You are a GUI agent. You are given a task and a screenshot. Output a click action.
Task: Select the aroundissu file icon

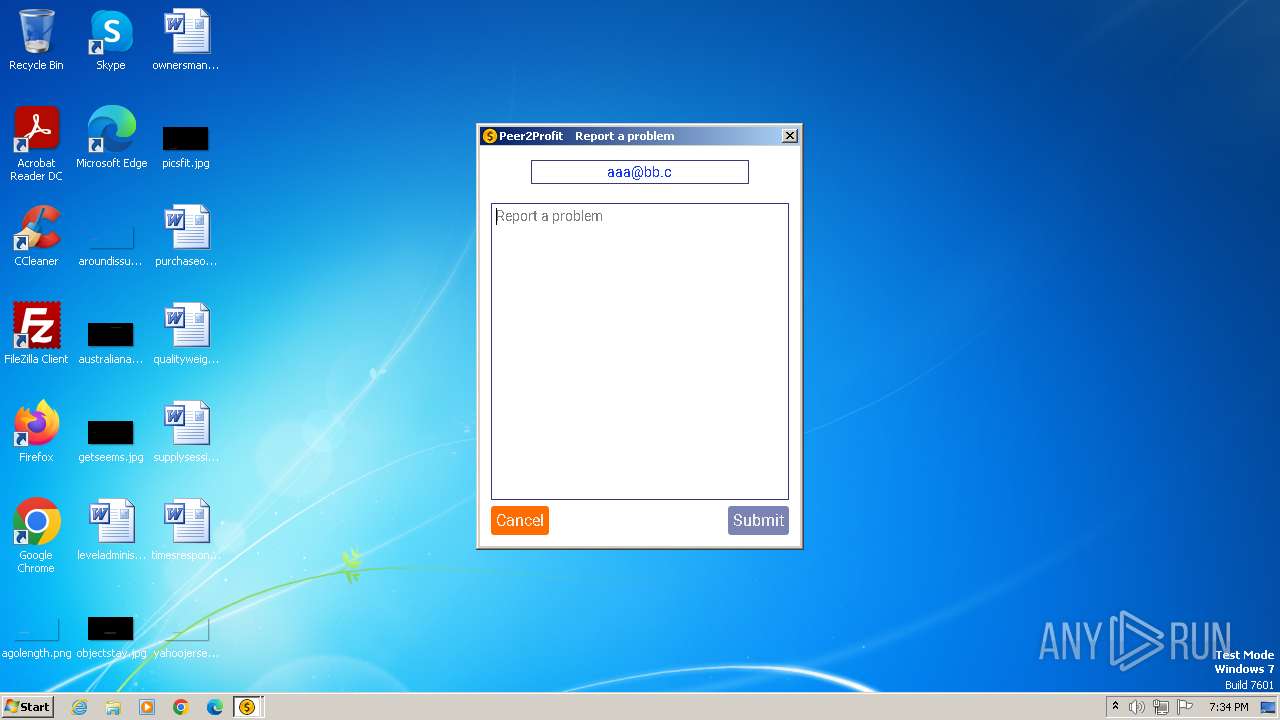111,245
